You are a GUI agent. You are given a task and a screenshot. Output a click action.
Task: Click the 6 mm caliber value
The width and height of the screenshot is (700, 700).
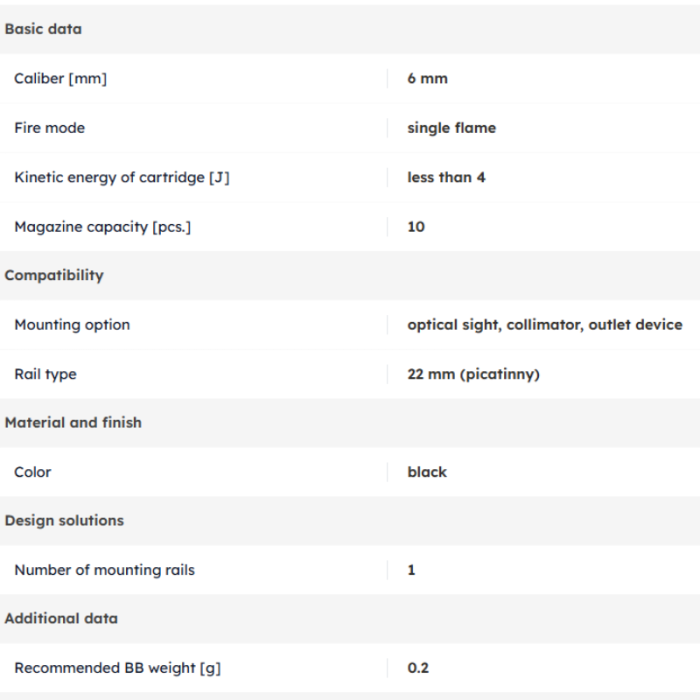tap(427, 79)
